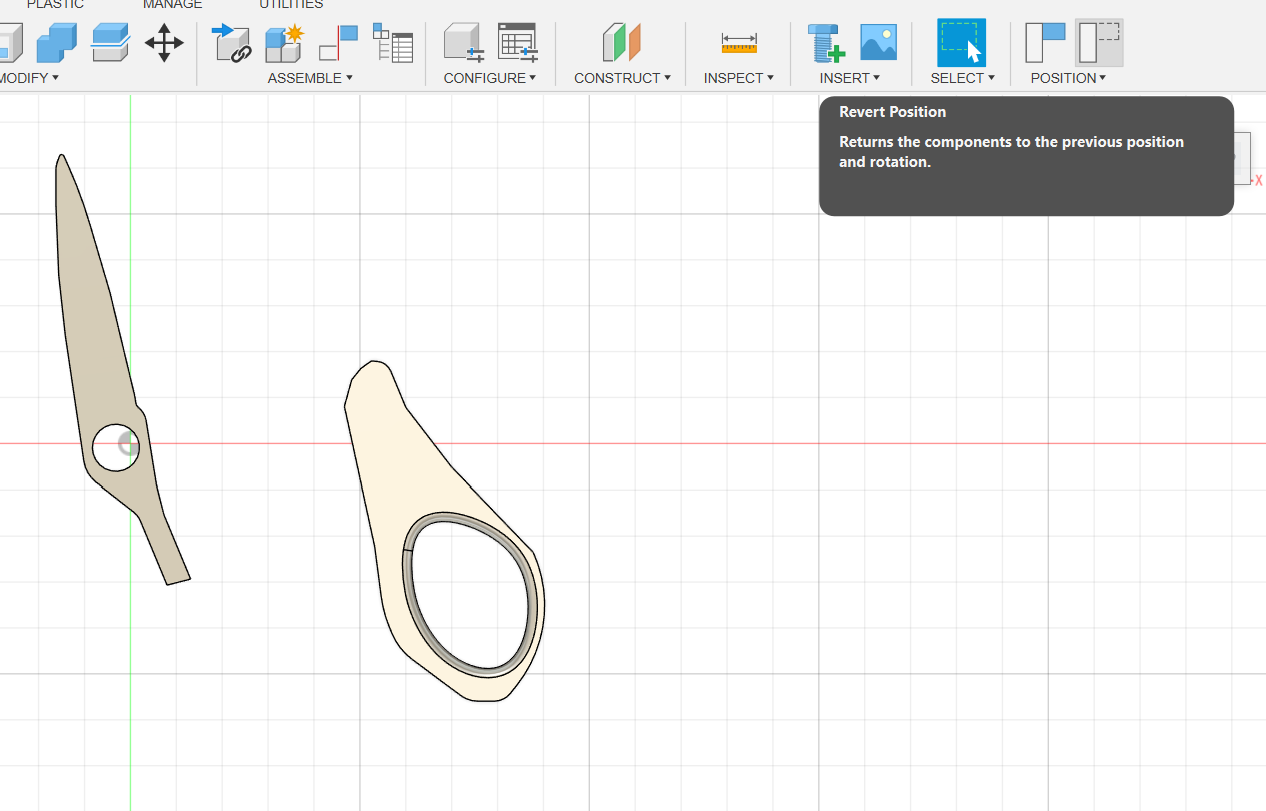Select the cream ring-shaped handle body
Screen dimensions: 1266x811
(x=400, y=470)
